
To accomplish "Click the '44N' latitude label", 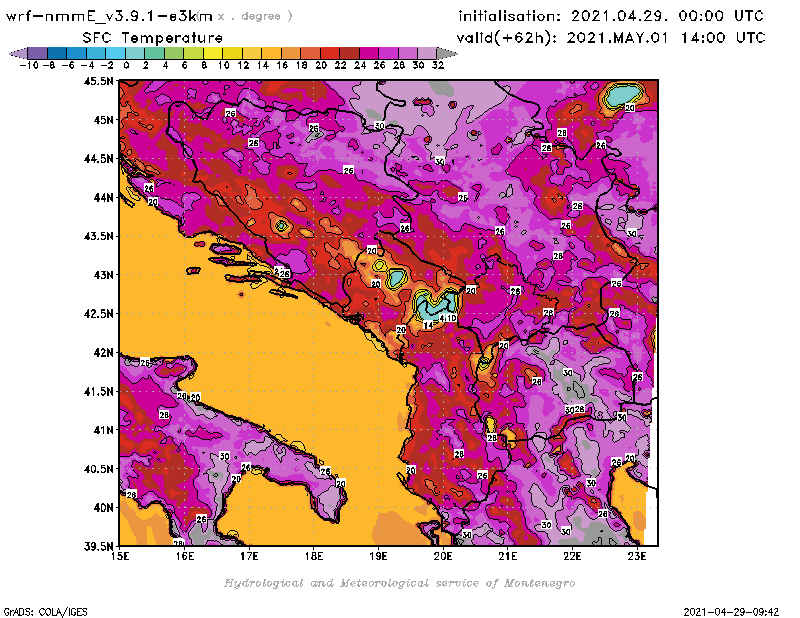I will pos(103,197).
